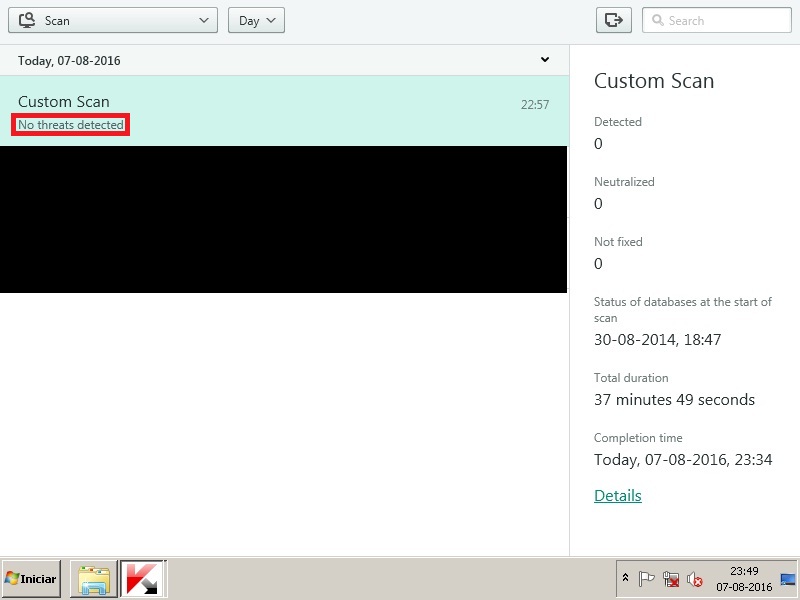Open the action center flag icon
This screenshot has width=800, height=600.
pyautogui.click(x=646, y=578)
